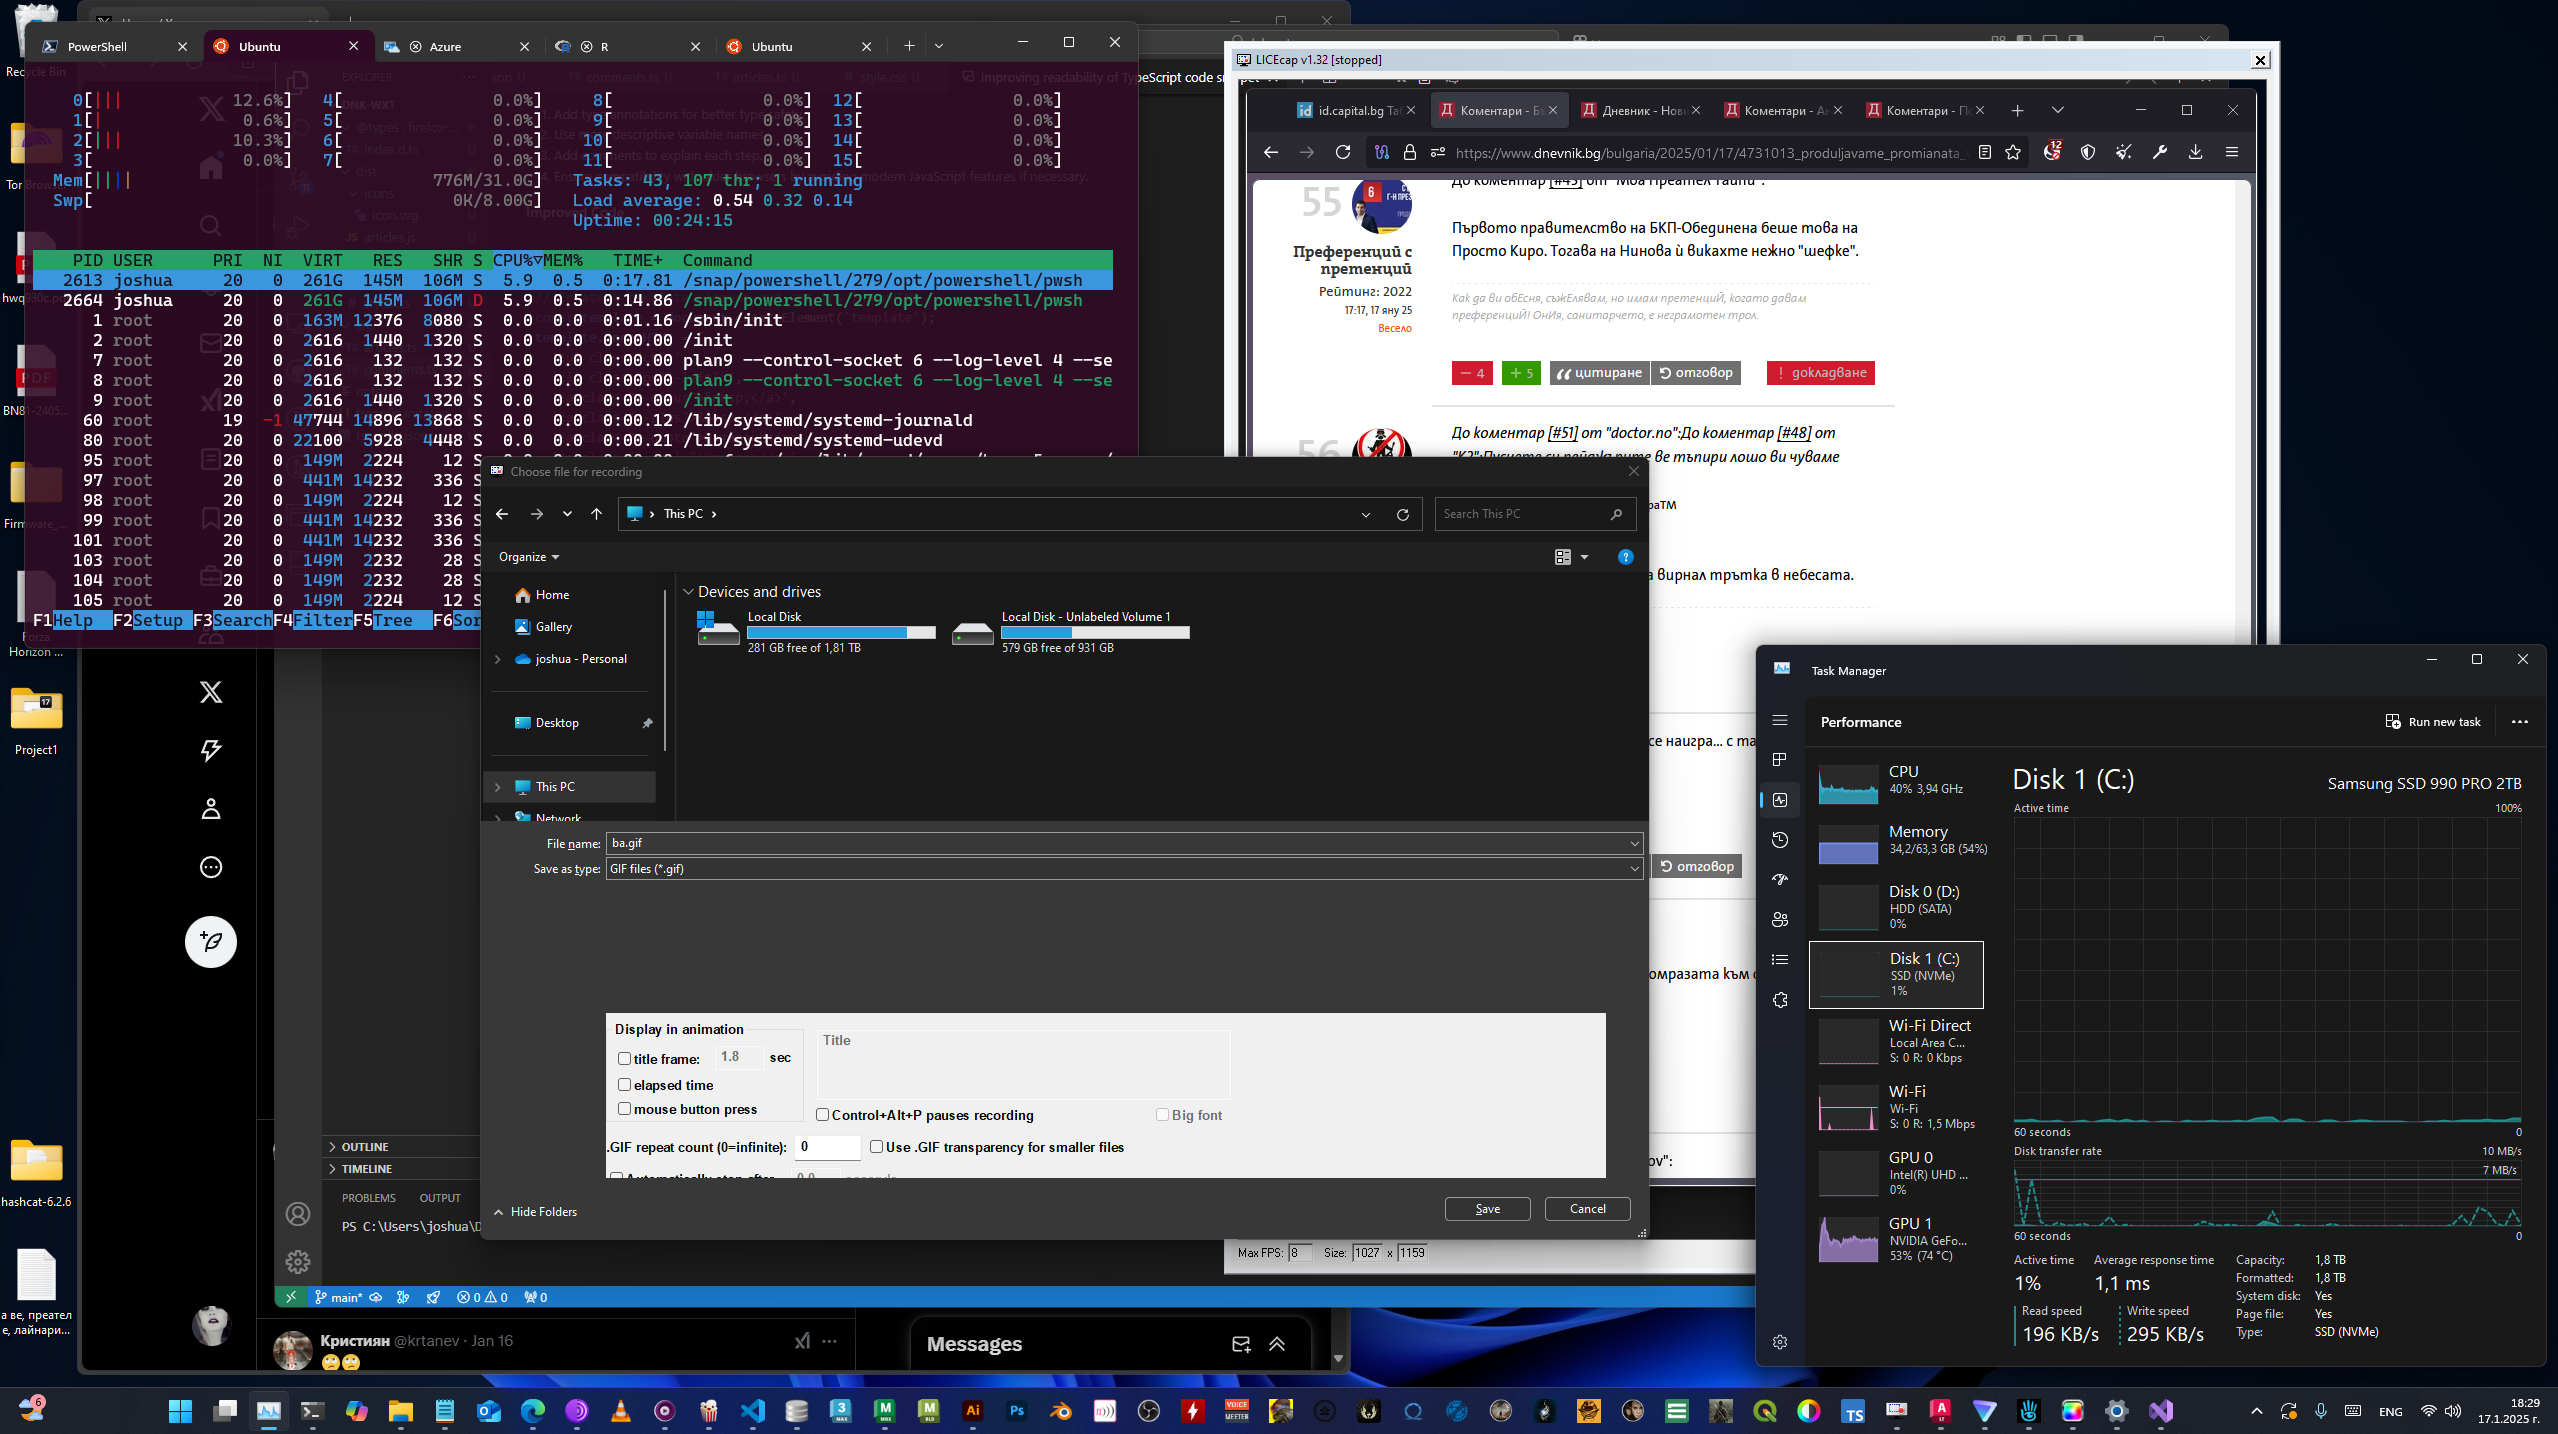Open Task Manager Details page icon

click(1780, 960)
